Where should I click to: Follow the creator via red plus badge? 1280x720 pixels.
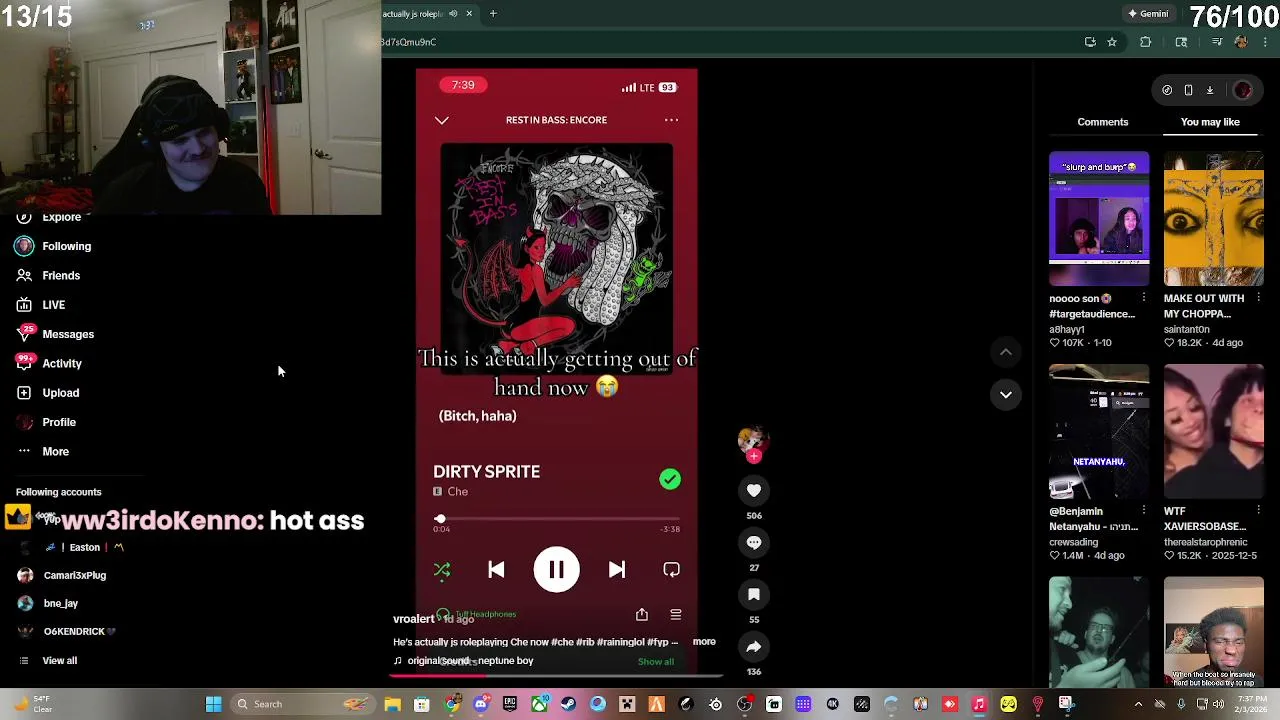[x=754, y=456]
